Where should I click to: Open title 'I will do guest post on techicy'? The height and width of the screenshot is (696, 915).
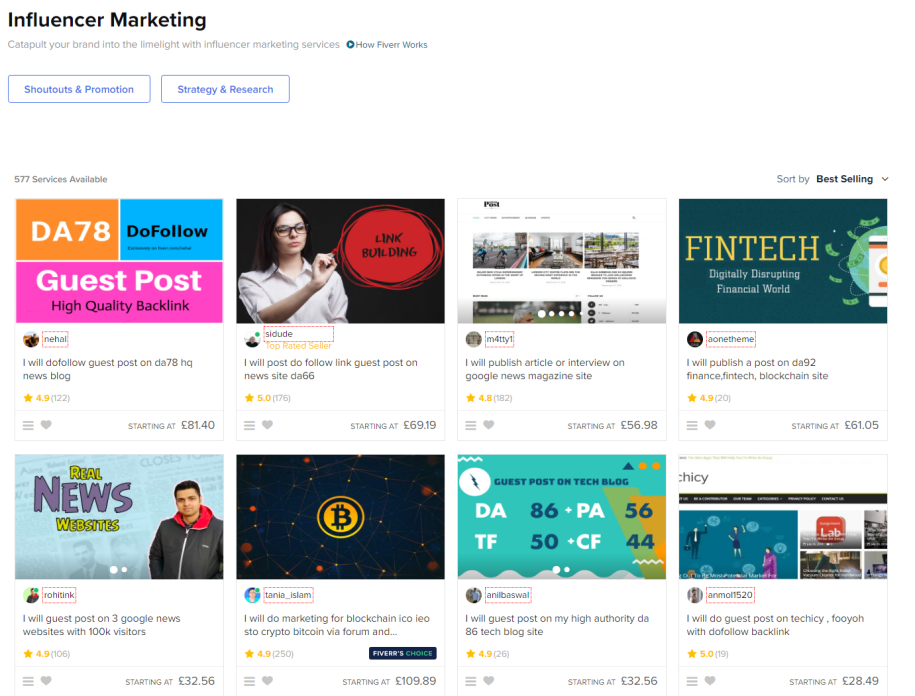775,625
